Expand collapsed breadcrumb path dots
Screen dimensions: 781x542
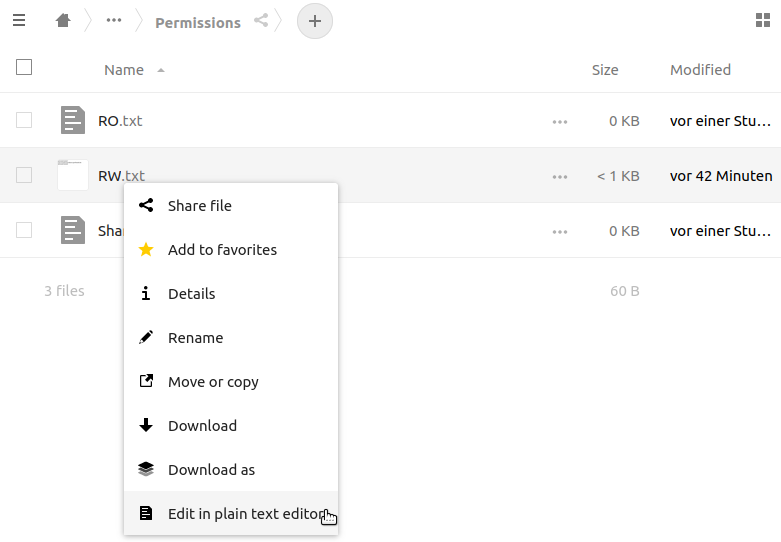click(113, 20)
